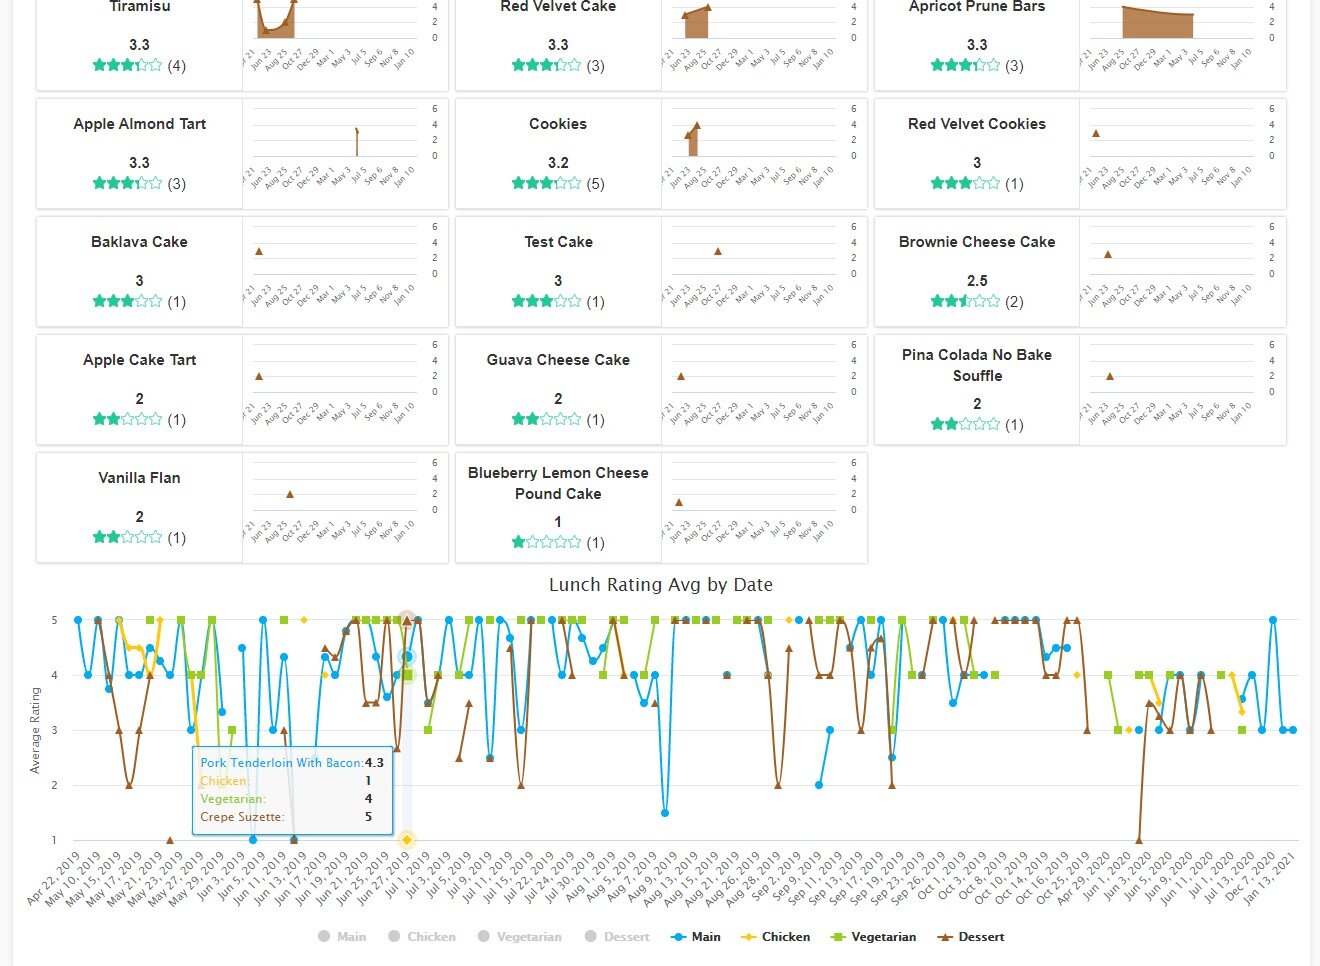Enable the greyed-out Main legend item

point(342,937)
